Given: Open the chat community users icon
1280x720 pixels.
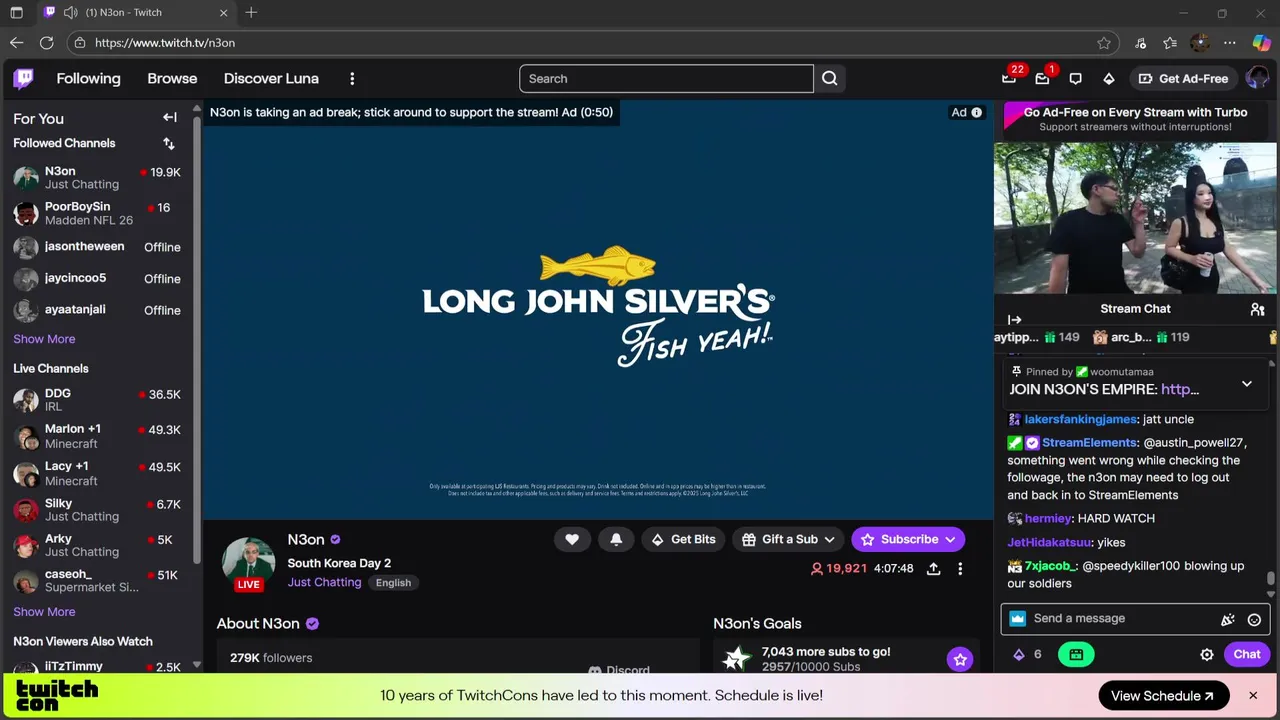Looking at the screenshot, I should [x=1257, y=310].
